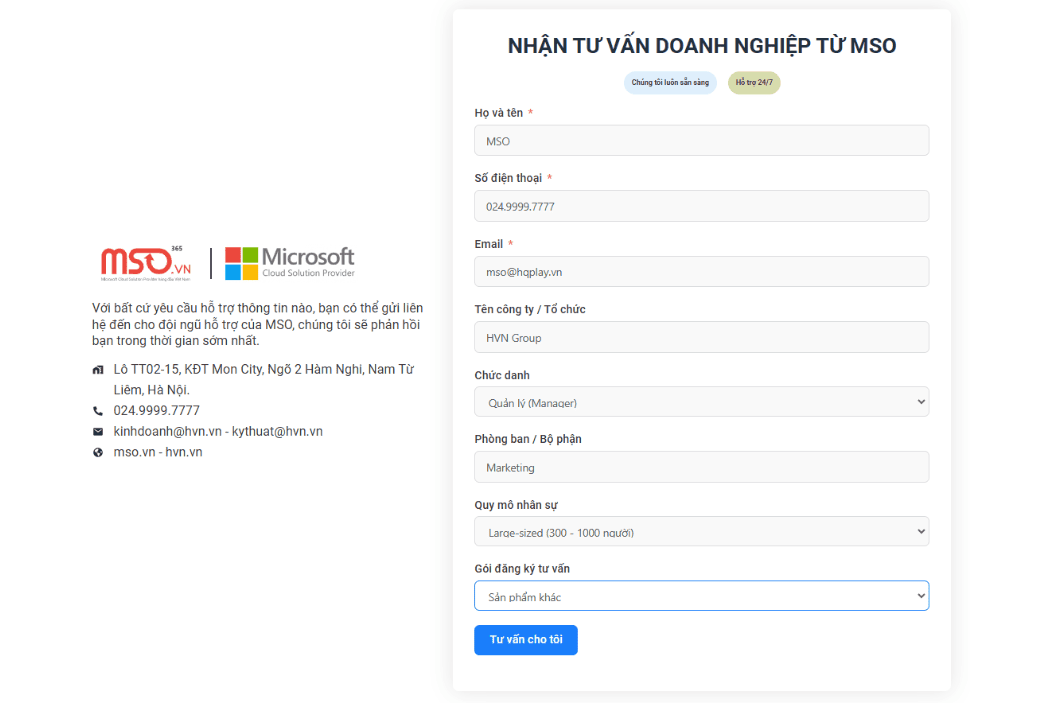Image resolution: width=1061 pixels, height=711 pixels.
Task: Click the MSO.vn logo
Action: click(145, 263)
